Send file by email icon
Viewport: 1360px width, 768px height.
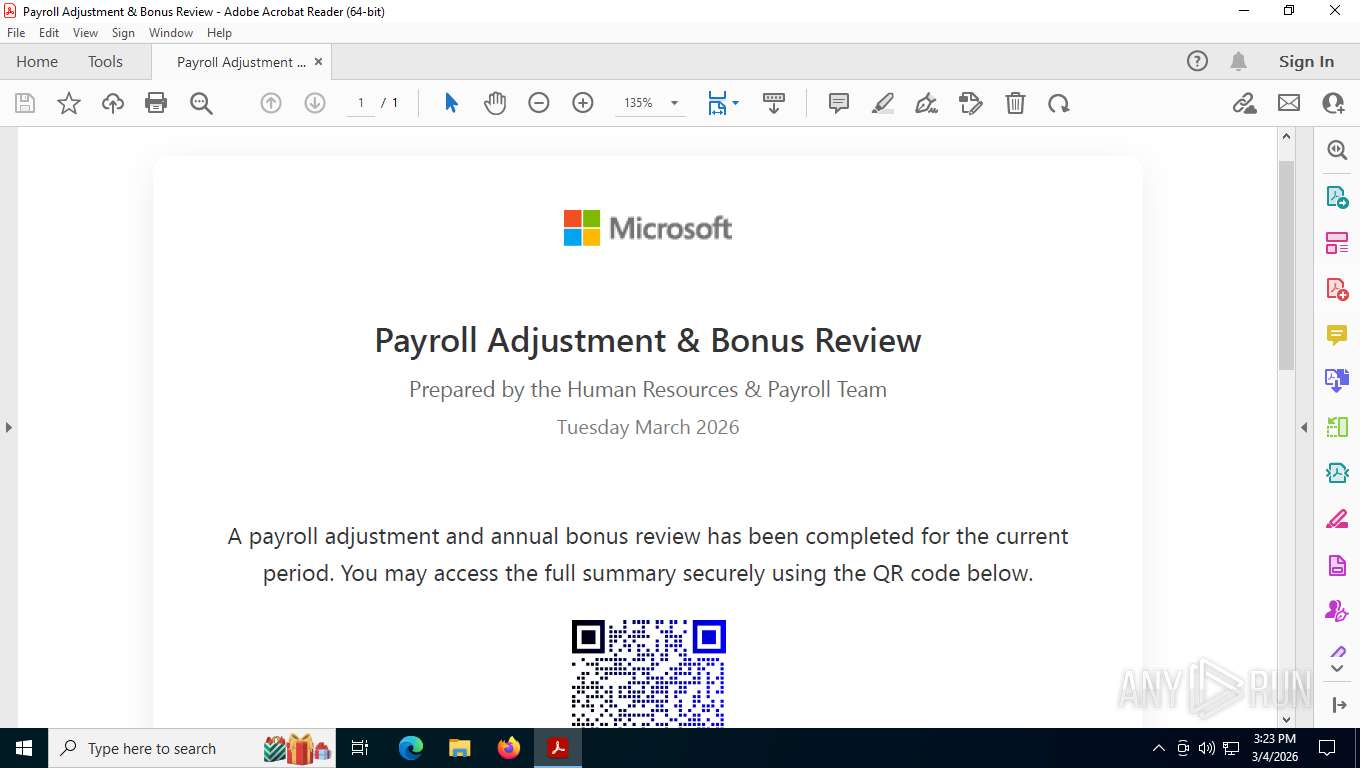(1289, 103)
